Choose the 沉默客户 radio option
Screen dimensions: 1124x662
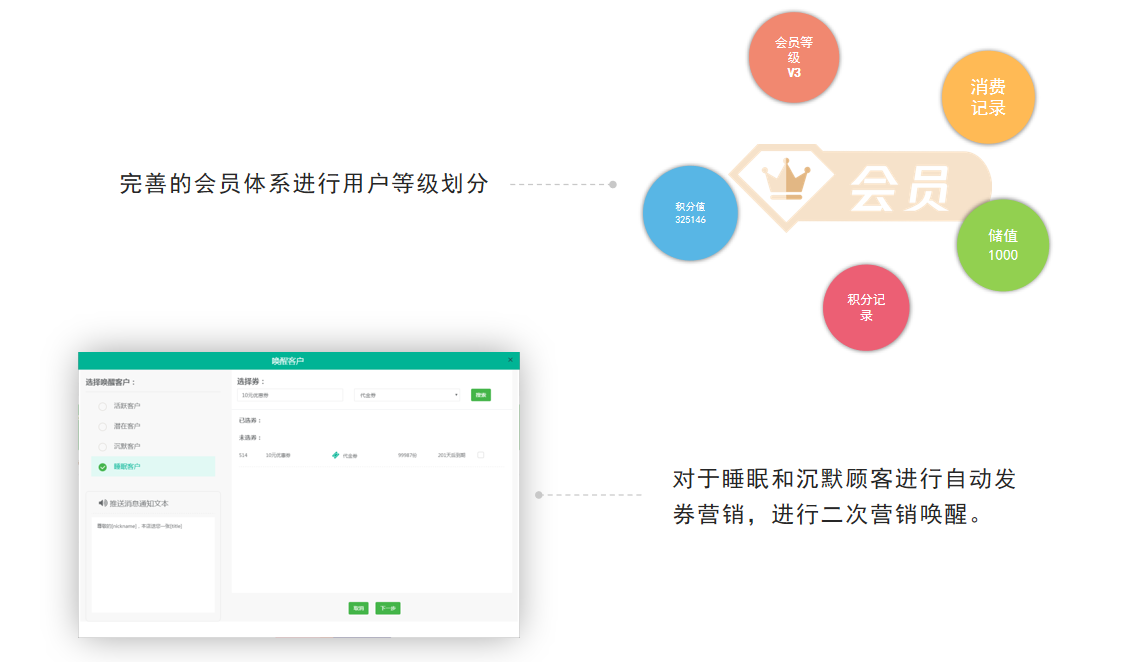click(103, 446)
